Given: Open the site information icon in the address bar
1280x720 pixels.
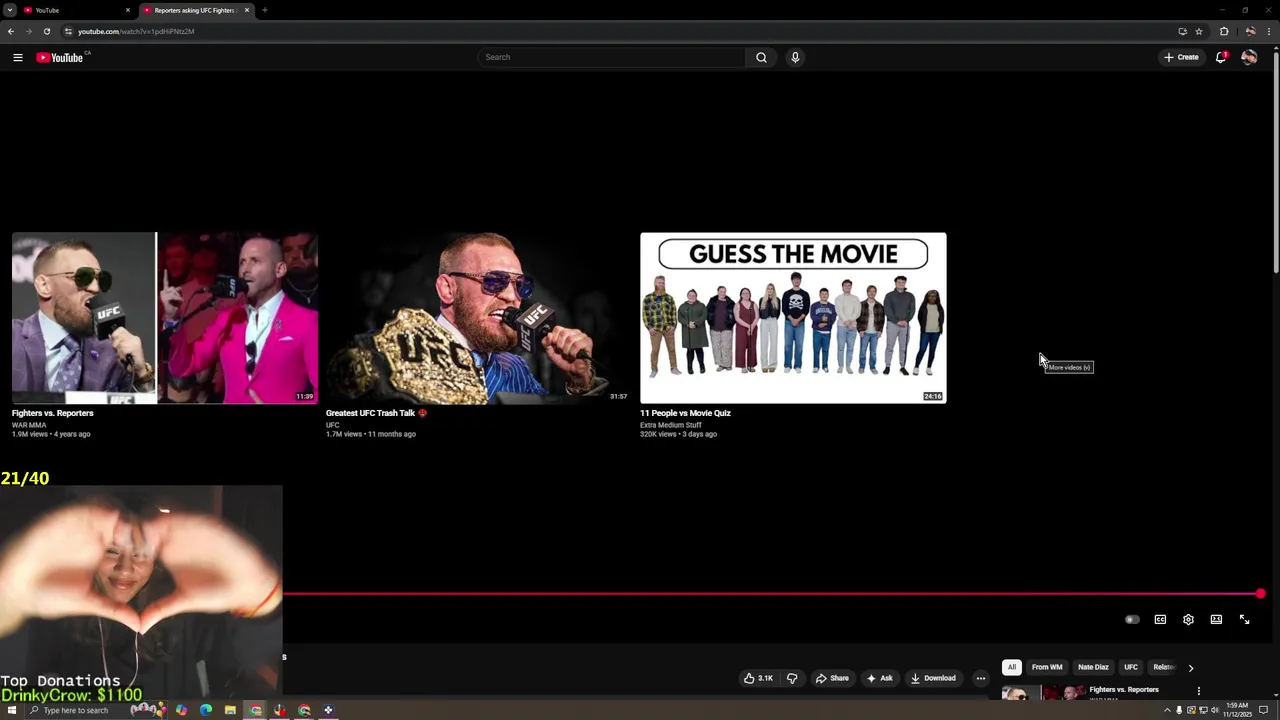Looking at the screenshot, I should pos(68,31).
